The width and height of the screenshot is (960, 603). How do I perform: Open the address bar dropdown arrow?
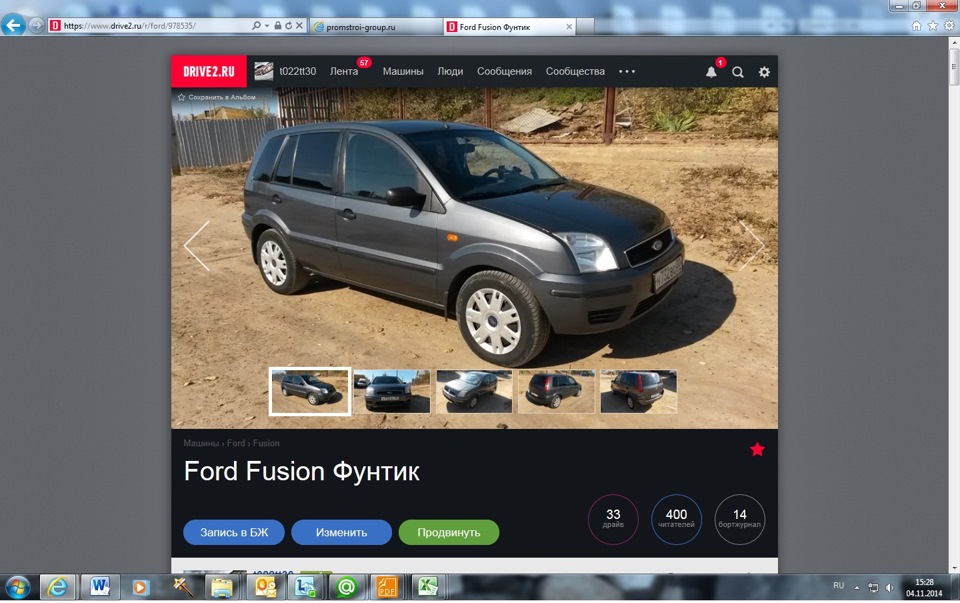coord(266,26)
